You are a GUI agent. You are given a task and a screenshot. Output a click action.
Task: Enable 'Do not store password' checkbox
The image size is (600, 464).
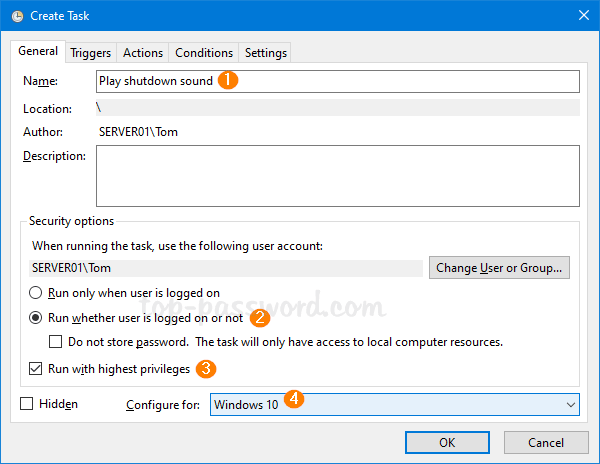[57, 342]
